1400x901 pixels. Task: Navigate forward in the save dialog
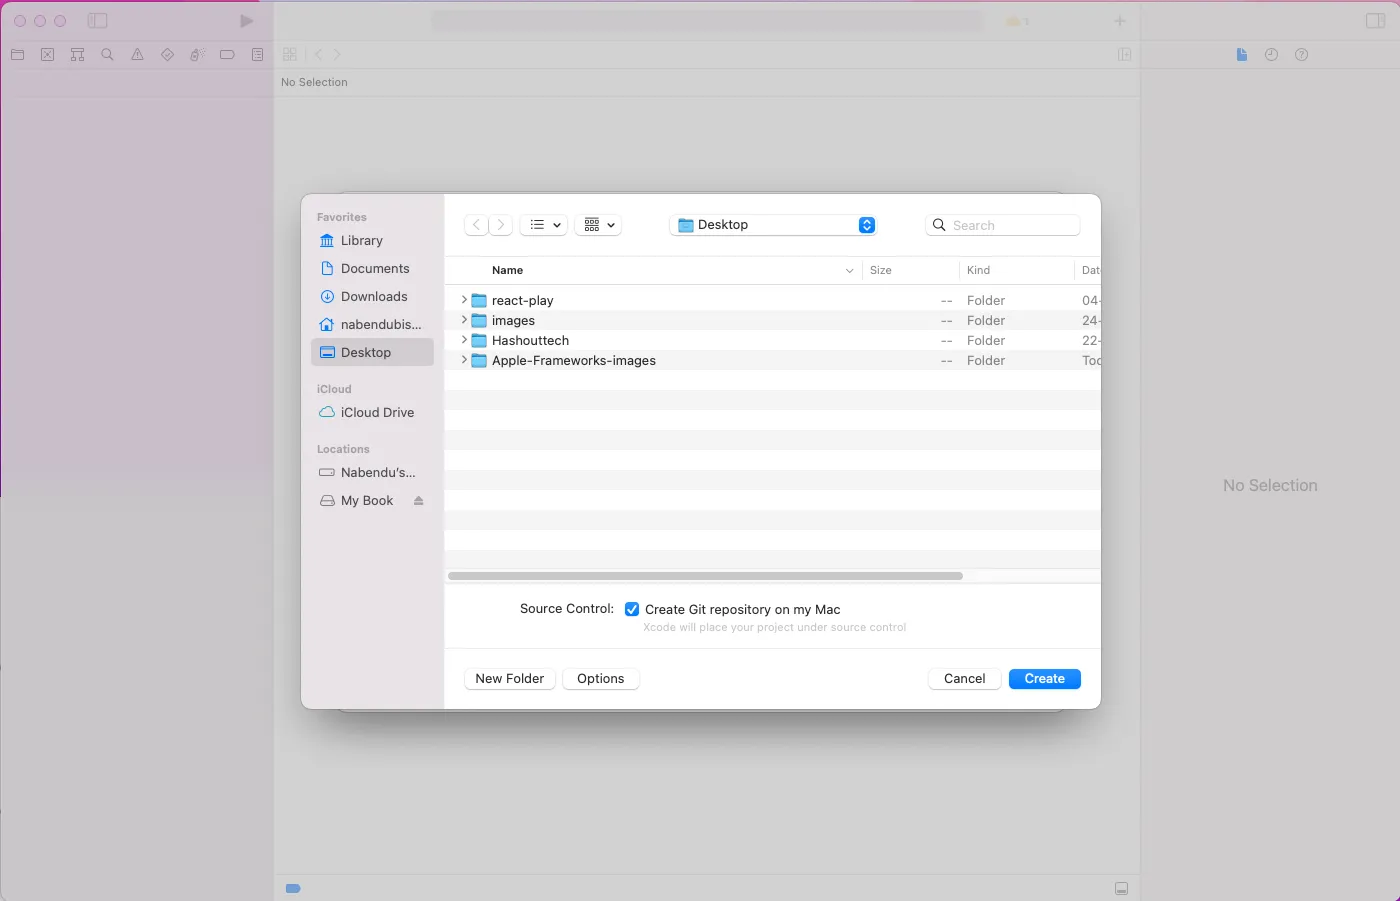tap(501, 225)
